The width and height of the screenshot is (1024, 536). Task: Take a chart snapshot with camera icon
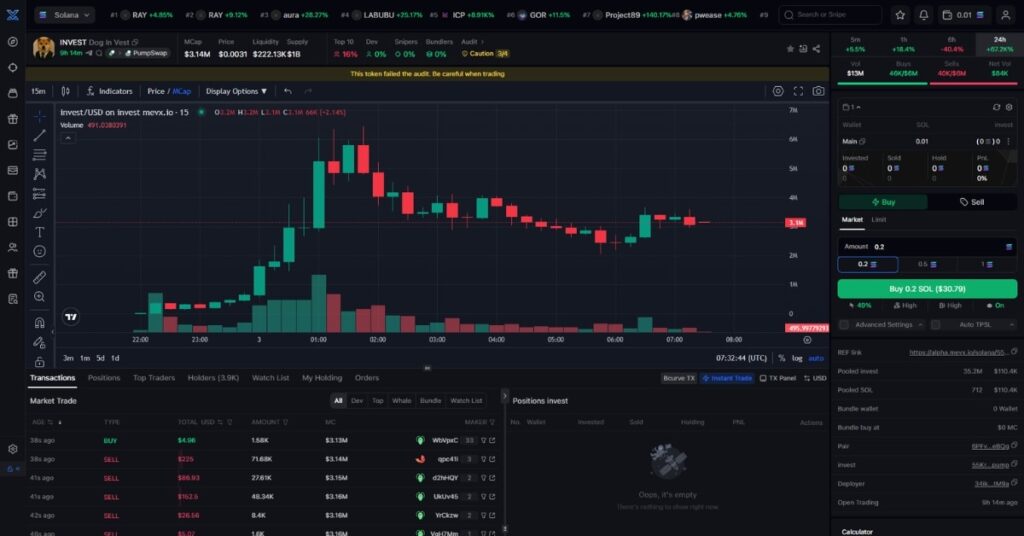pos(818,91)
